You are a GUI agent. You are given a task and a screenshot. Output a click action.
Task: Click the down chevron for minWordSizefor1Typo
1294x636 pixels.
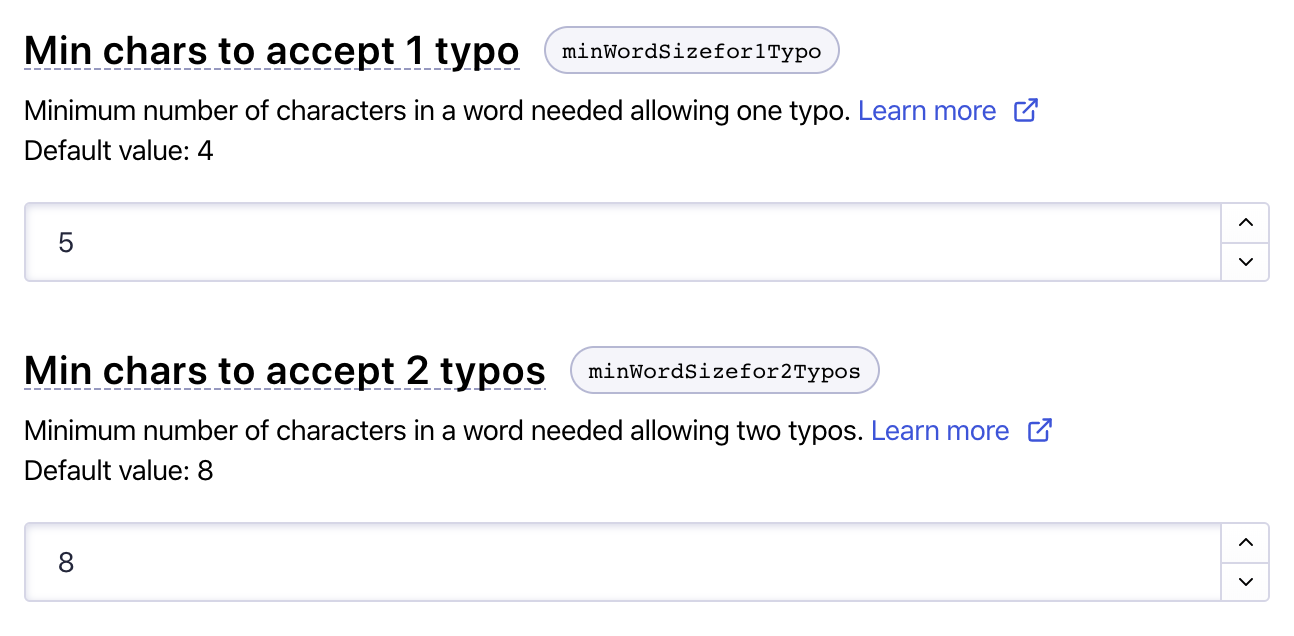(x=1245, y=261)
